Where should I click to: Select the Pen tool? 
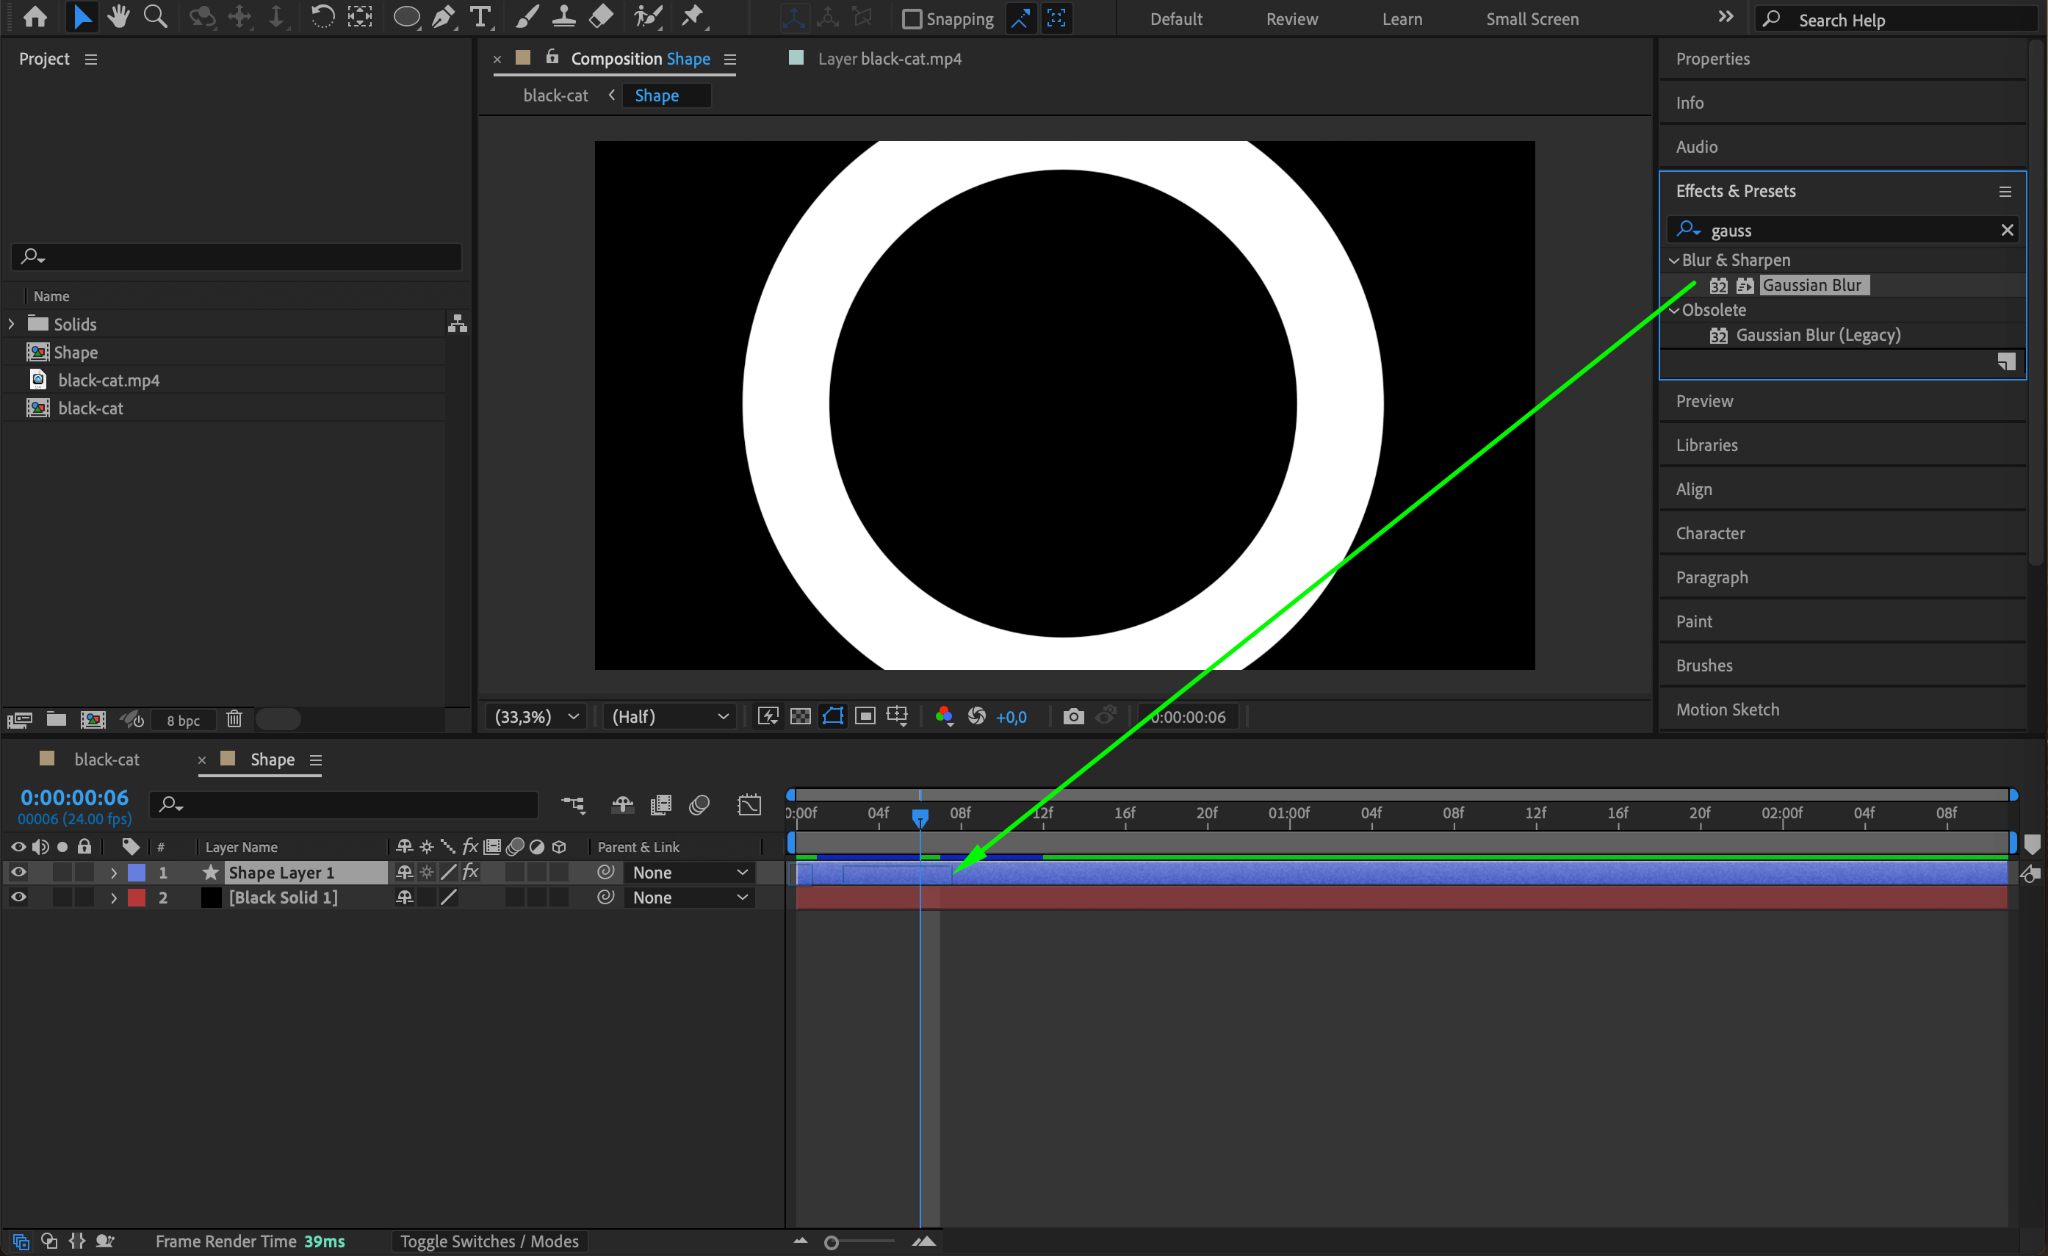pyautogui.click(x=443, y=17)
